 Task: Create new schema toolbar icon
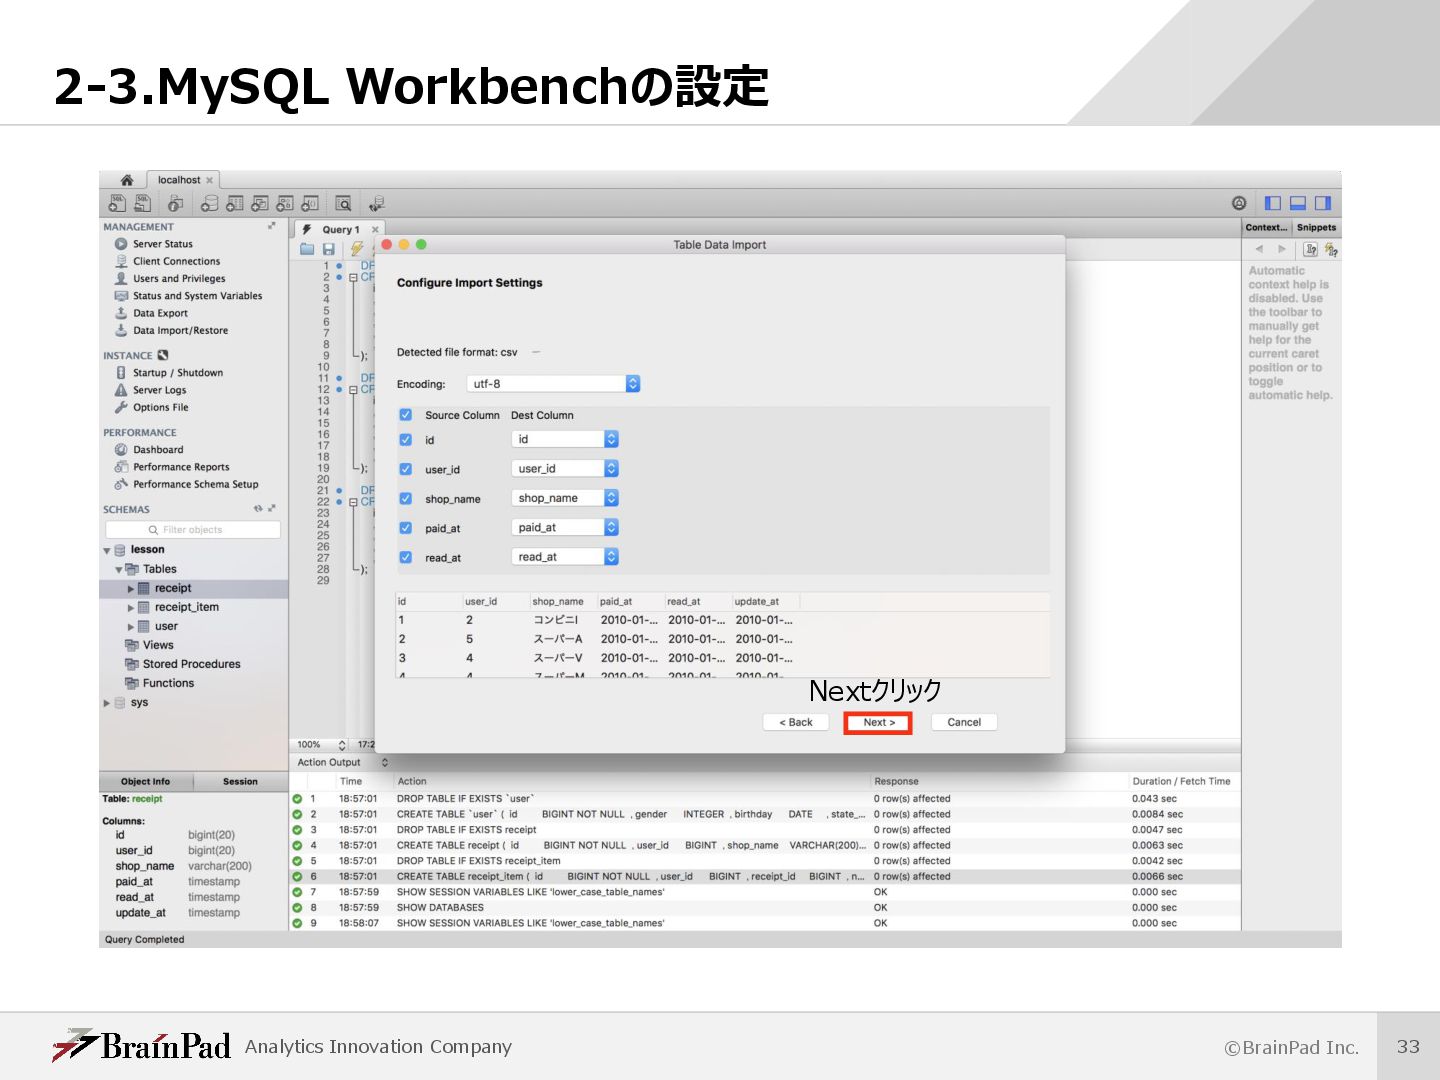point(209,203)
